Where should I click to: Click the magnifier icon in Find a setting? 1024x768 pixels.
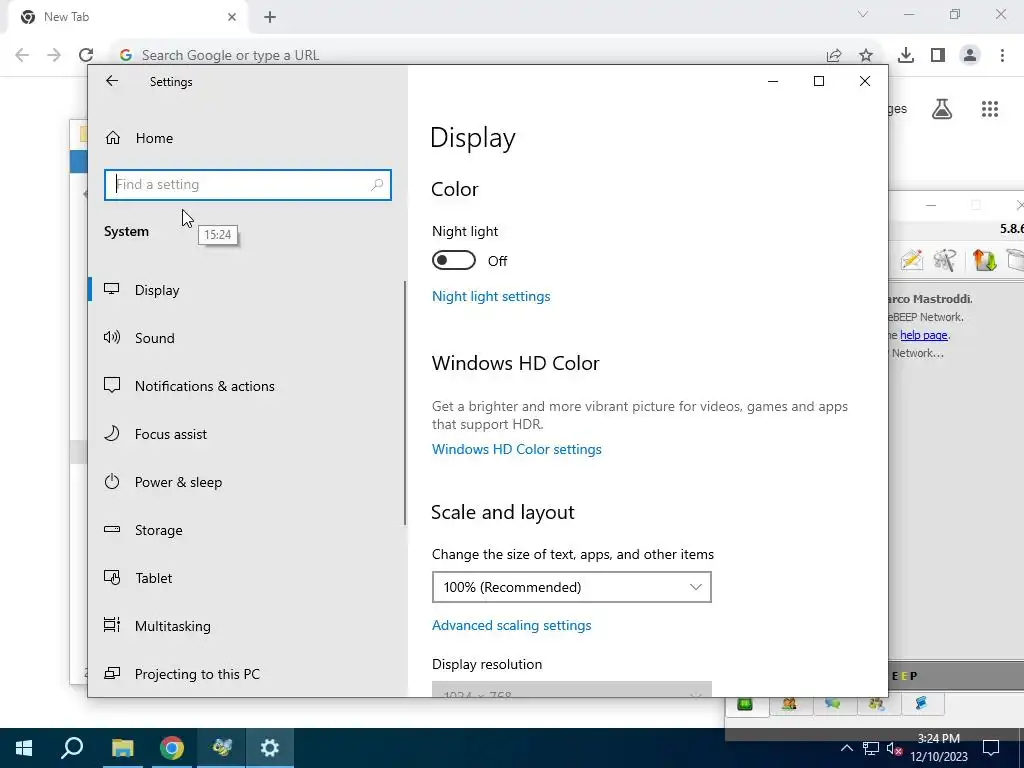pos(377,185)
